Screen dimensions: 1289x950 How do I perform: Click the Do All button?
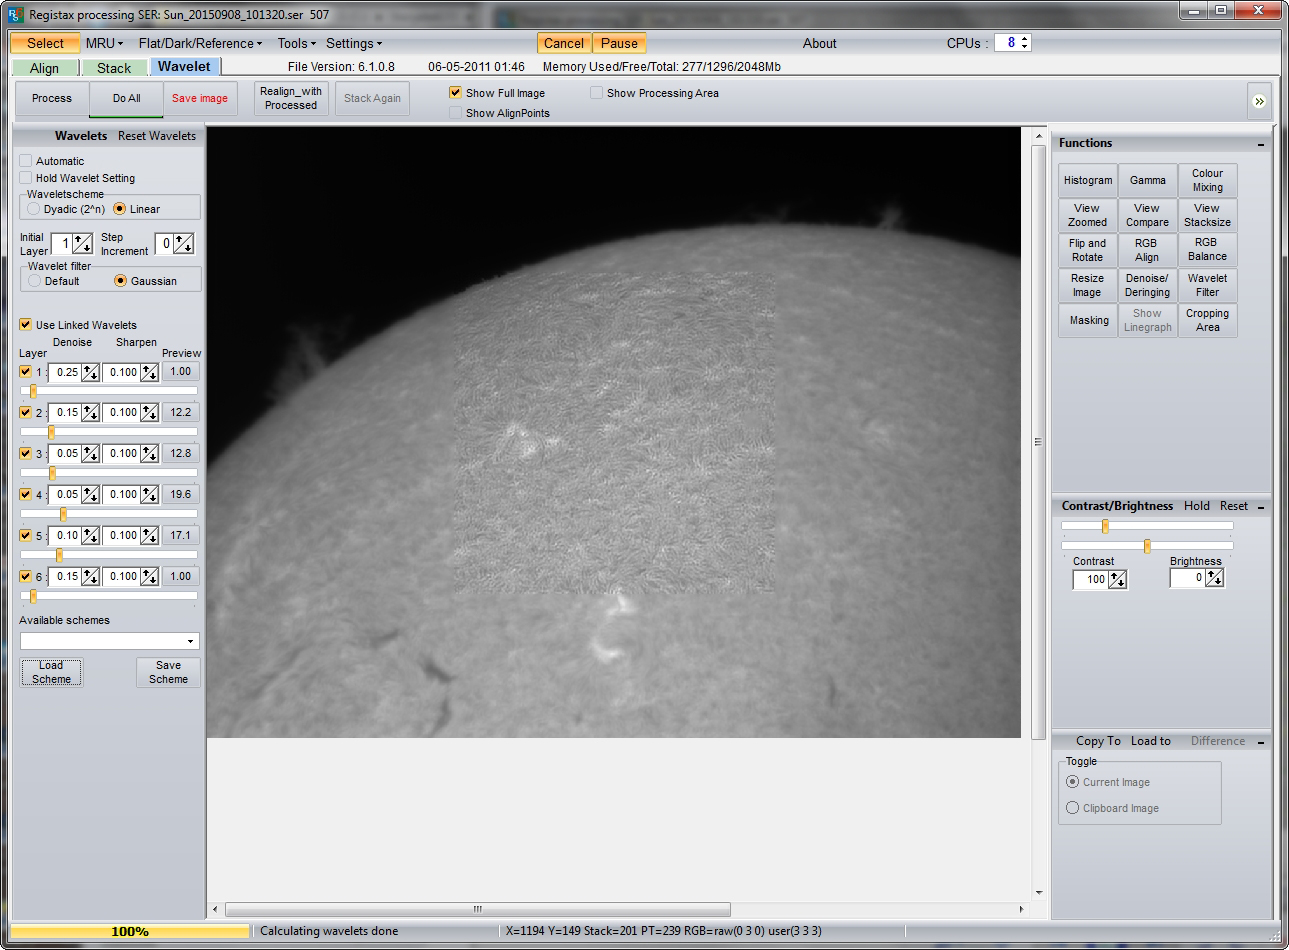126,98
